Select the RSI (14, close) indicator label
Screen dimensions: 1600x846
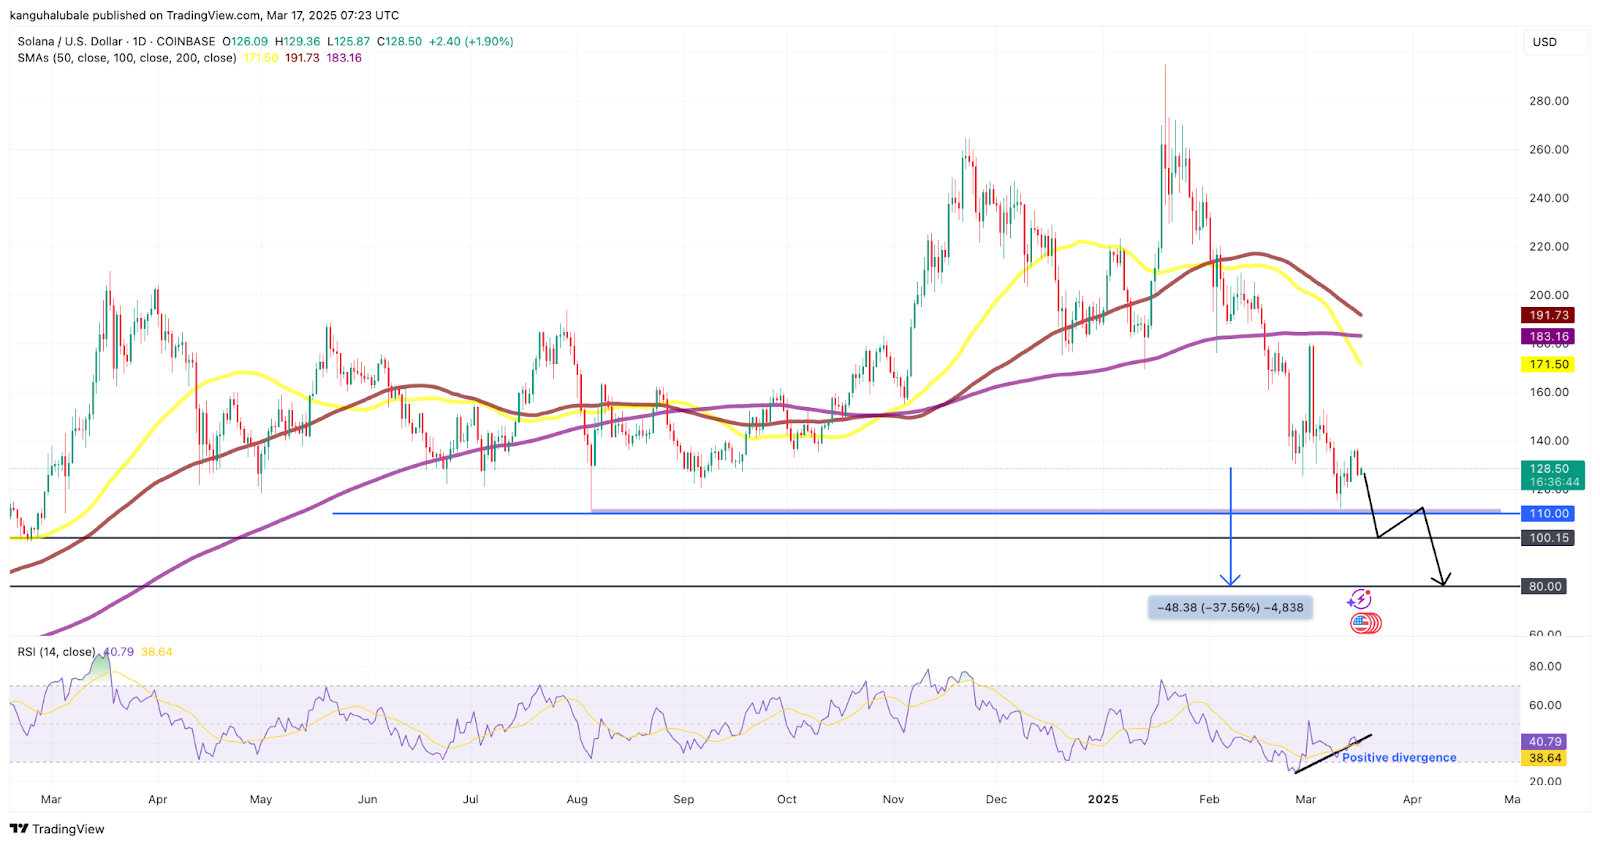pyautogui.click(x=57, y=652)
